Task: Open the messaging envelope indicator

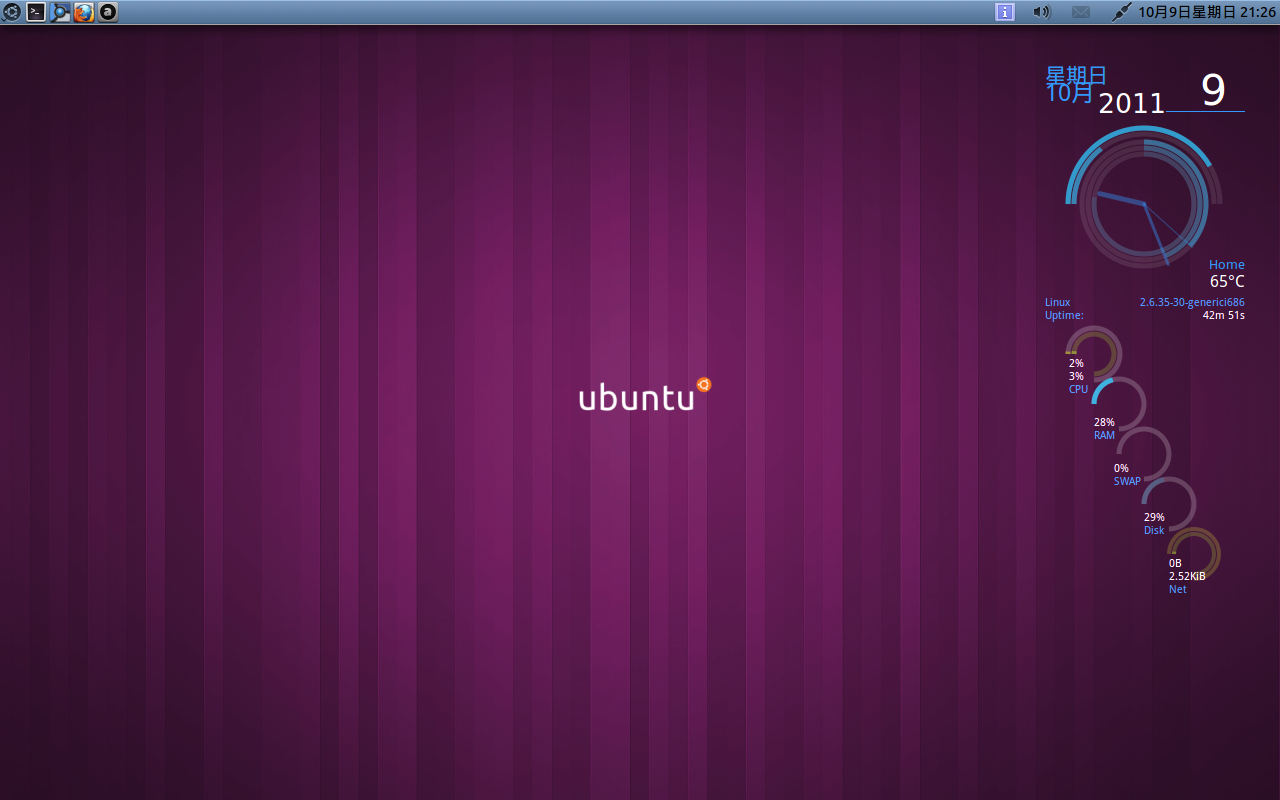Action: pos(1081,12)
